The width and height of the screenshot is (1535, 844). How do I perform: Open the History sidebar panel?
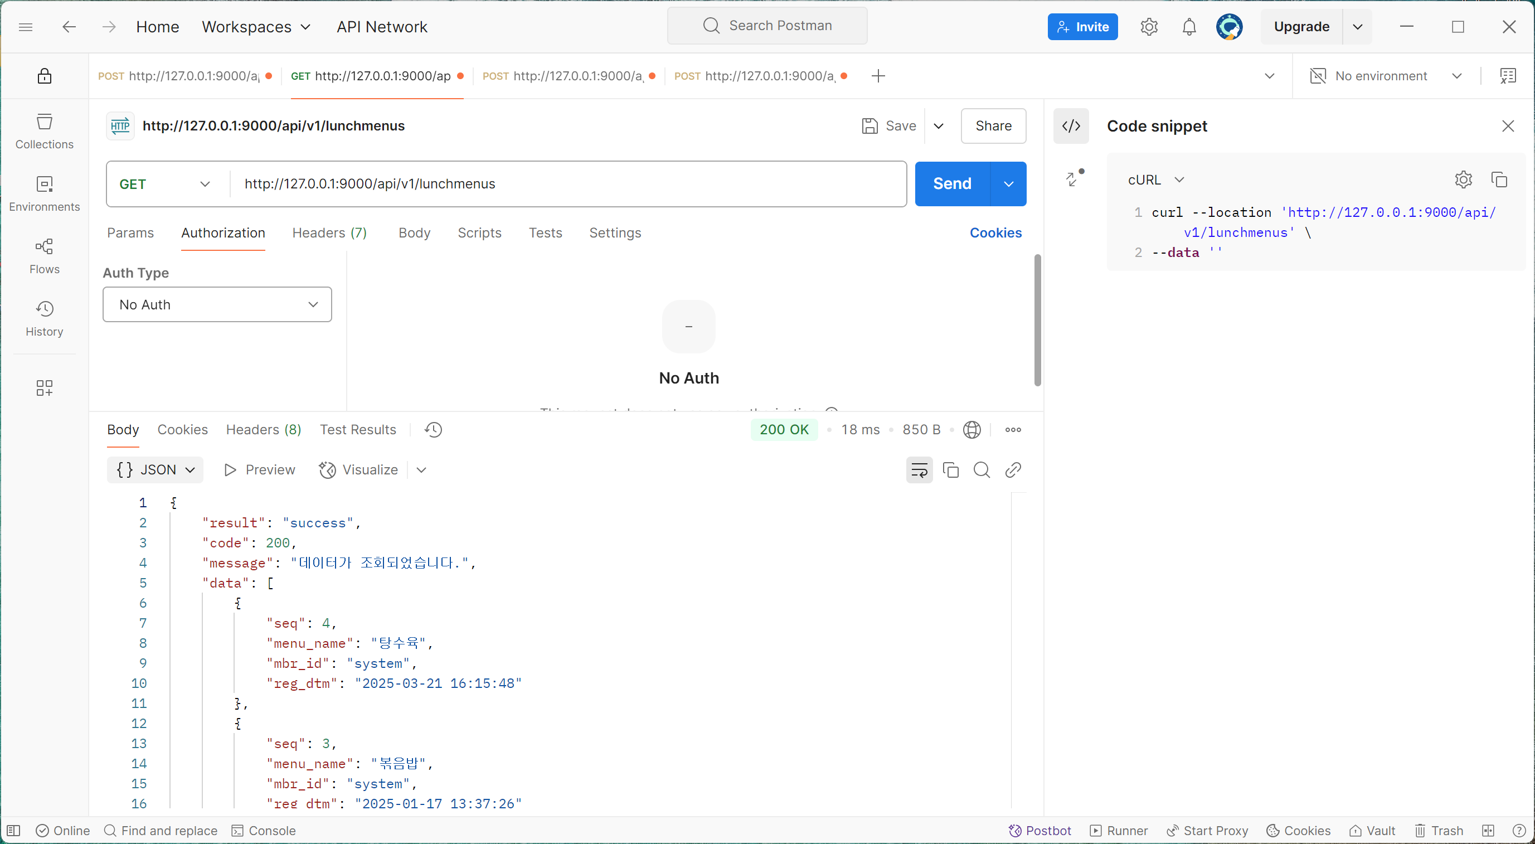tap(45, 318)
